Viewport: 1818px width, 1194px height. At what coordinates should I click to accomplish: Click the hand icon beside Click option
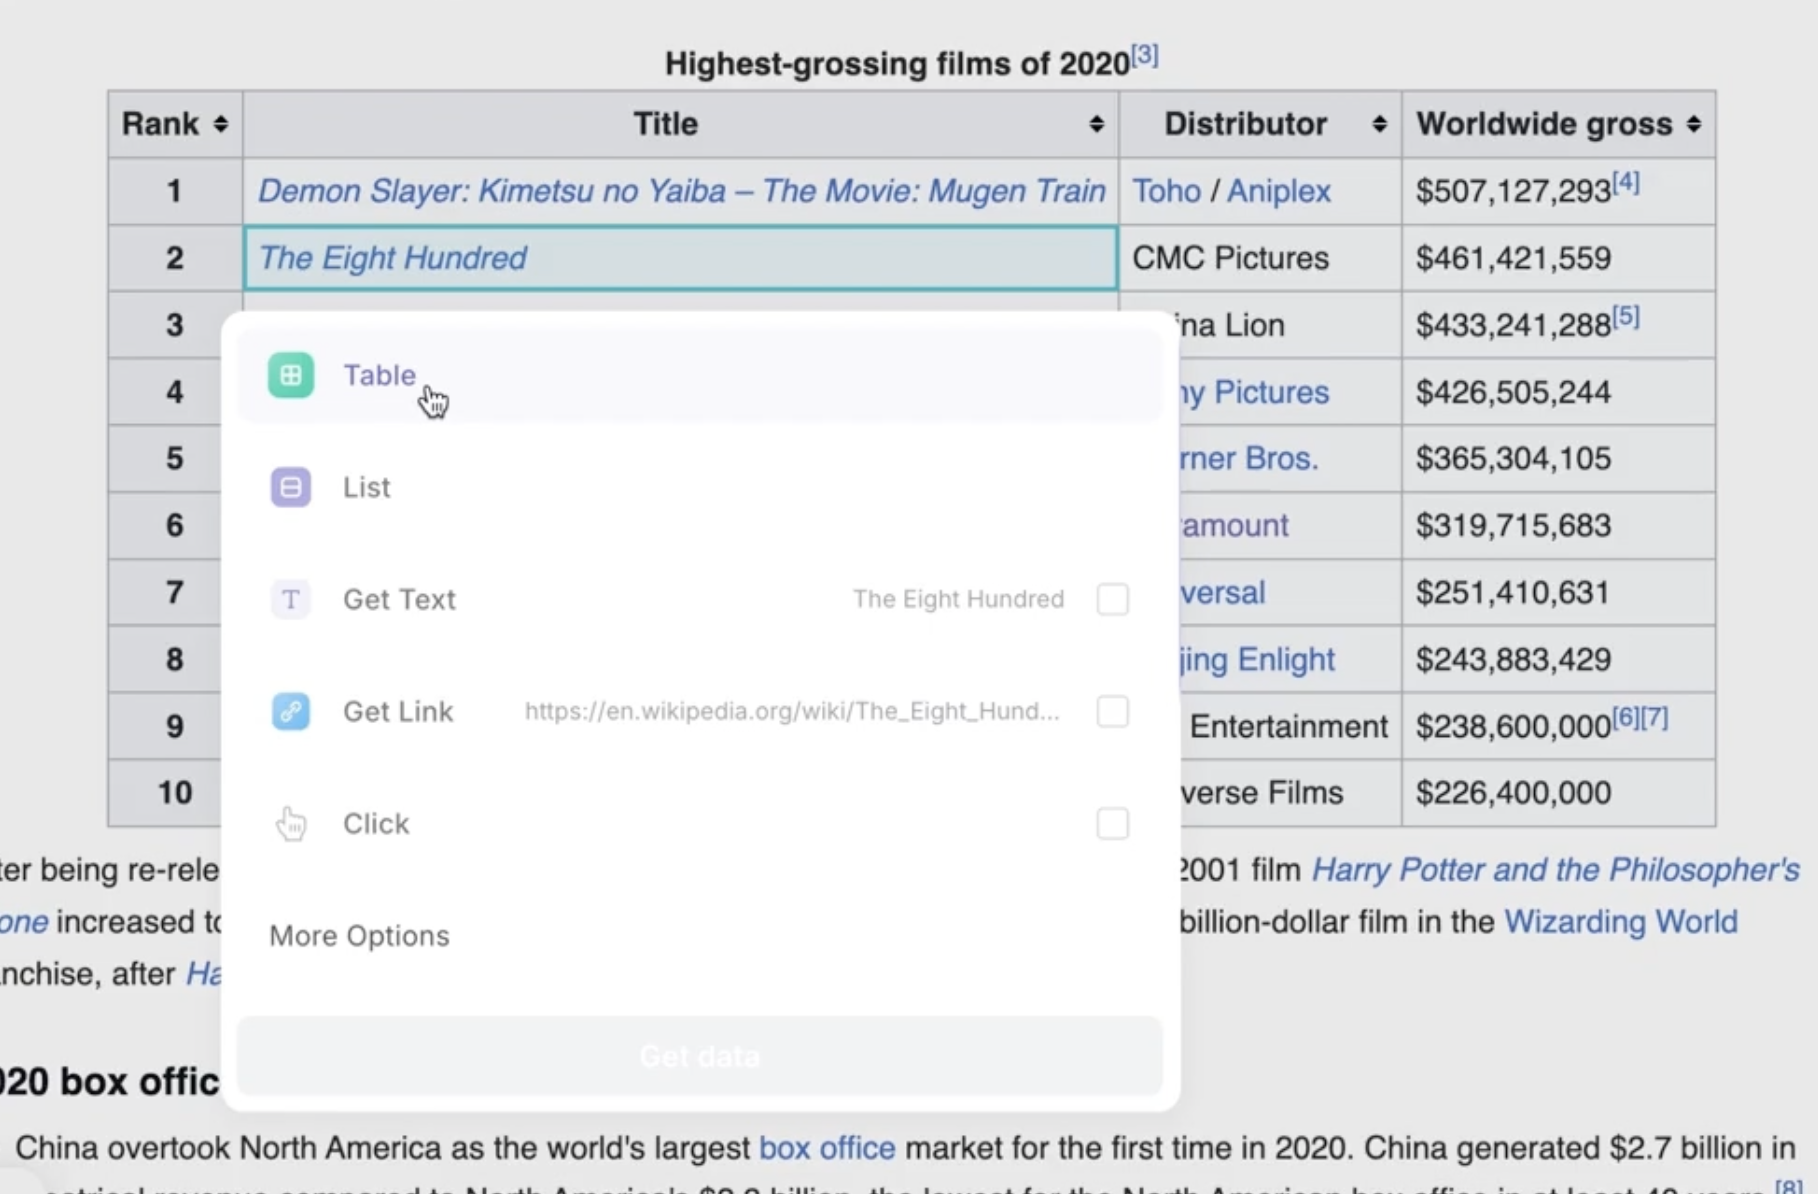pos(291,823)
